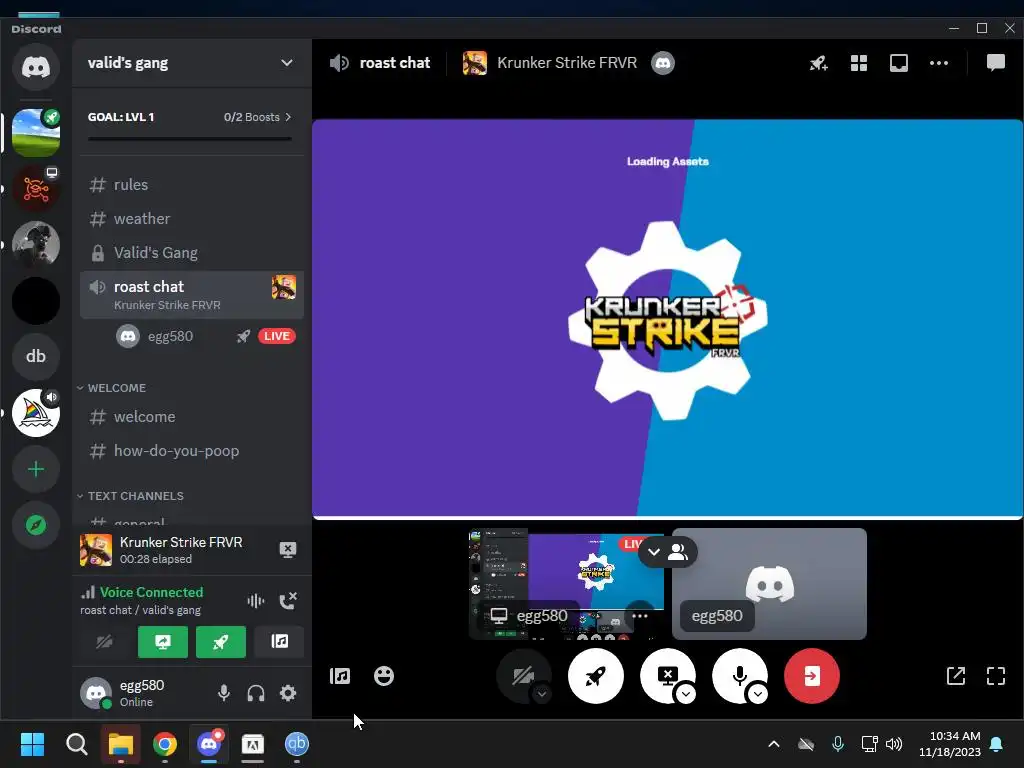Toggle noise suppression waveform icon
This screenshot has width=1024, height=768.
[256, 601]
